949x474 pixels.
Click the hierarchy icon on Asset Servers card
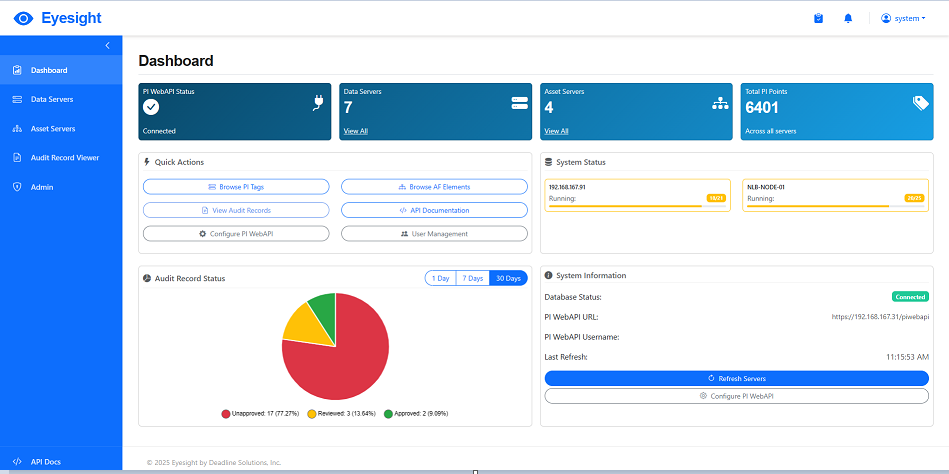720,103
